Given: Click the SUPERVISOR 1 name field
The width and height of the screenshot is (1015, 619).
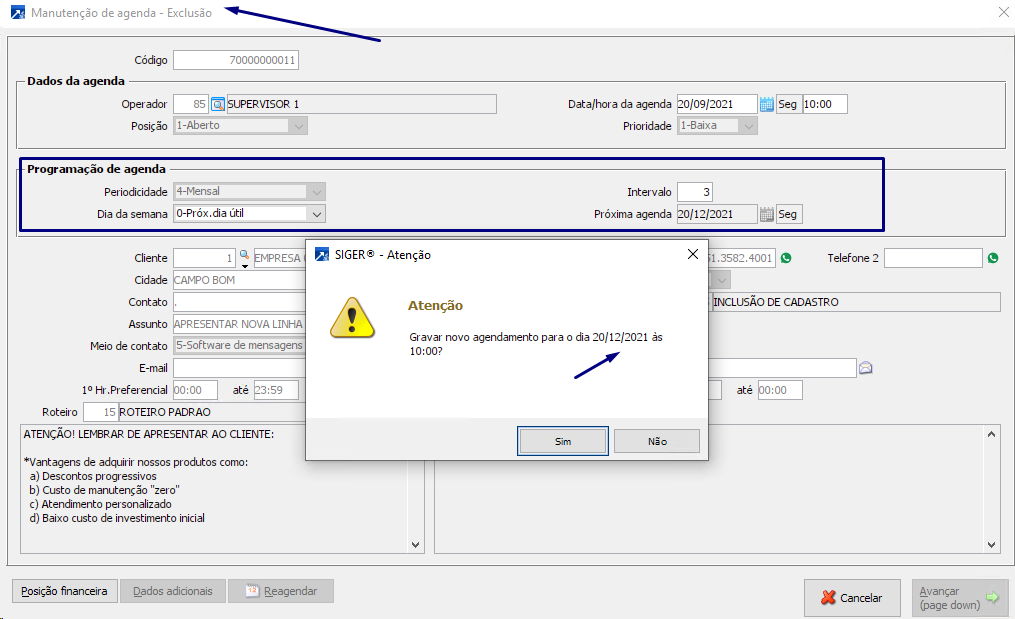Looking at the screenshot, I should point(361,104).
